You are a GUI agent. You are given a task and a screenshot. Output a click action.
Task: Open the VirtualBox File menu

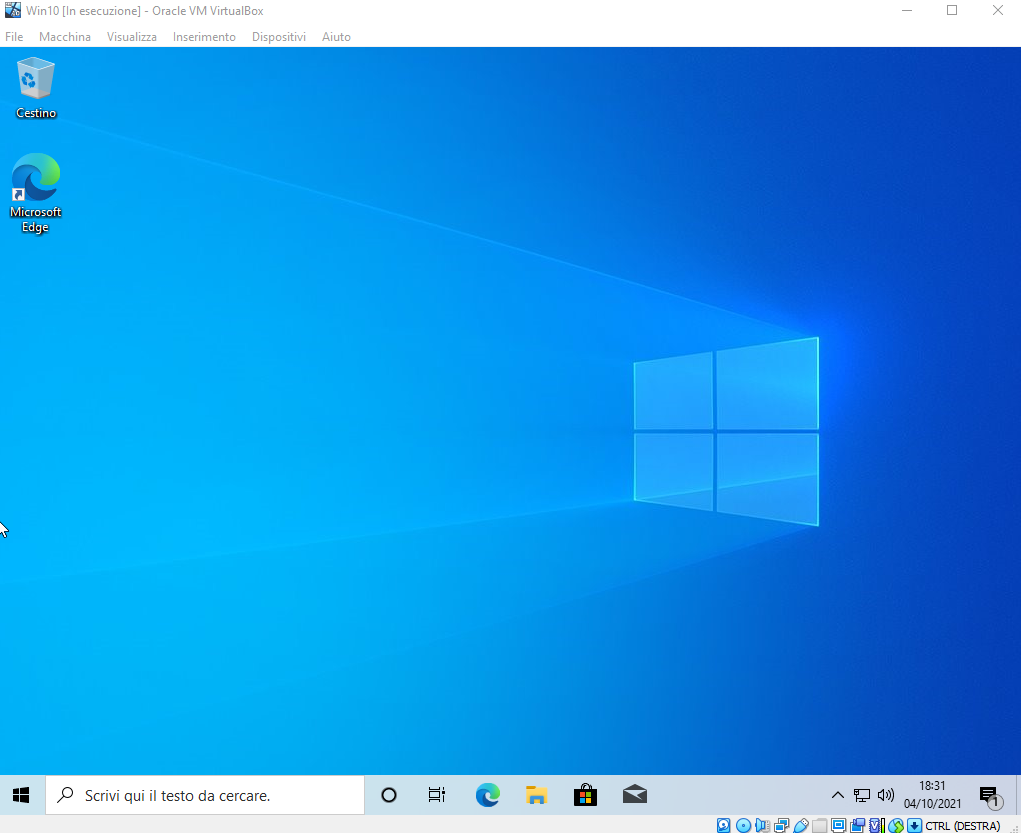[x=14, y=36]
